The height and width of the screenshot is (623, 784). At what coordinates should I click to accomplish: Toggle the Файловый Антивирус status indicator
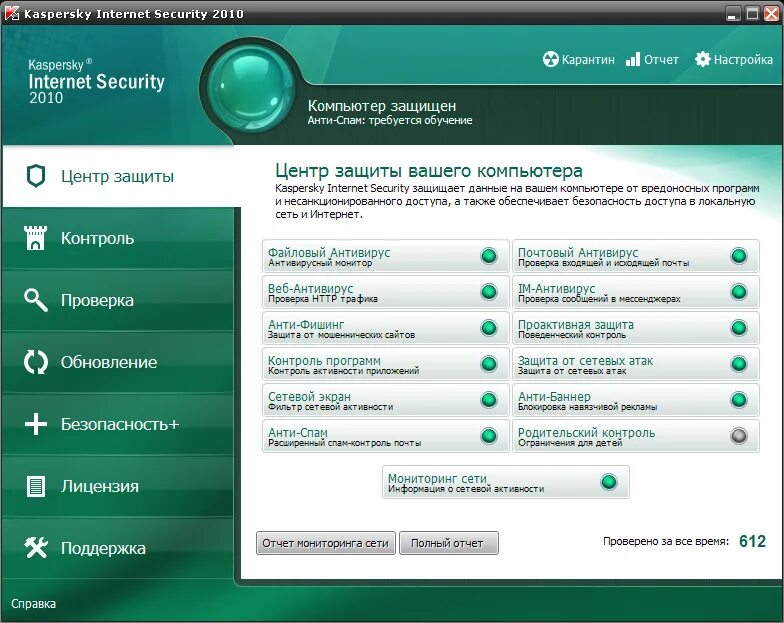point(488,256)
